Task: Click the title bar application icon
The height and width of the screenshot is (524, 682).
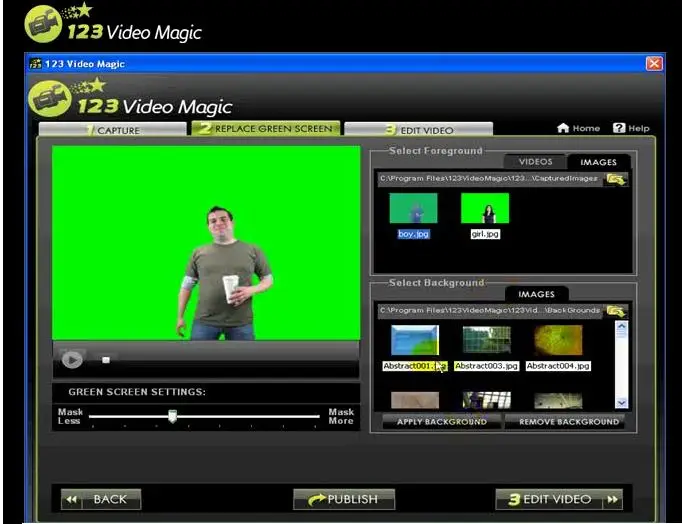Action: pyautogui.click(x=35, y=64)
